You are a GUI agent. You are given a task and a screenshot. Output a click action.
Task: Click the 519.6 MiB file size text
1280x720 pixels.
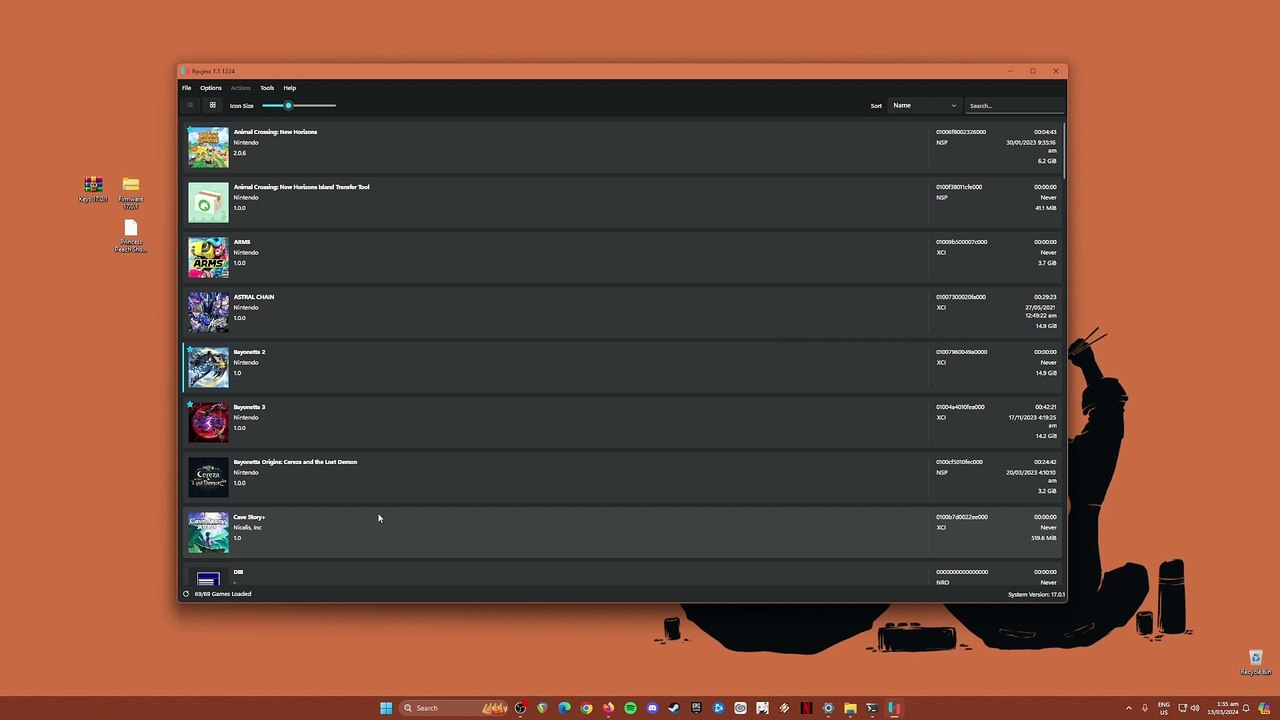(1044, 538)
